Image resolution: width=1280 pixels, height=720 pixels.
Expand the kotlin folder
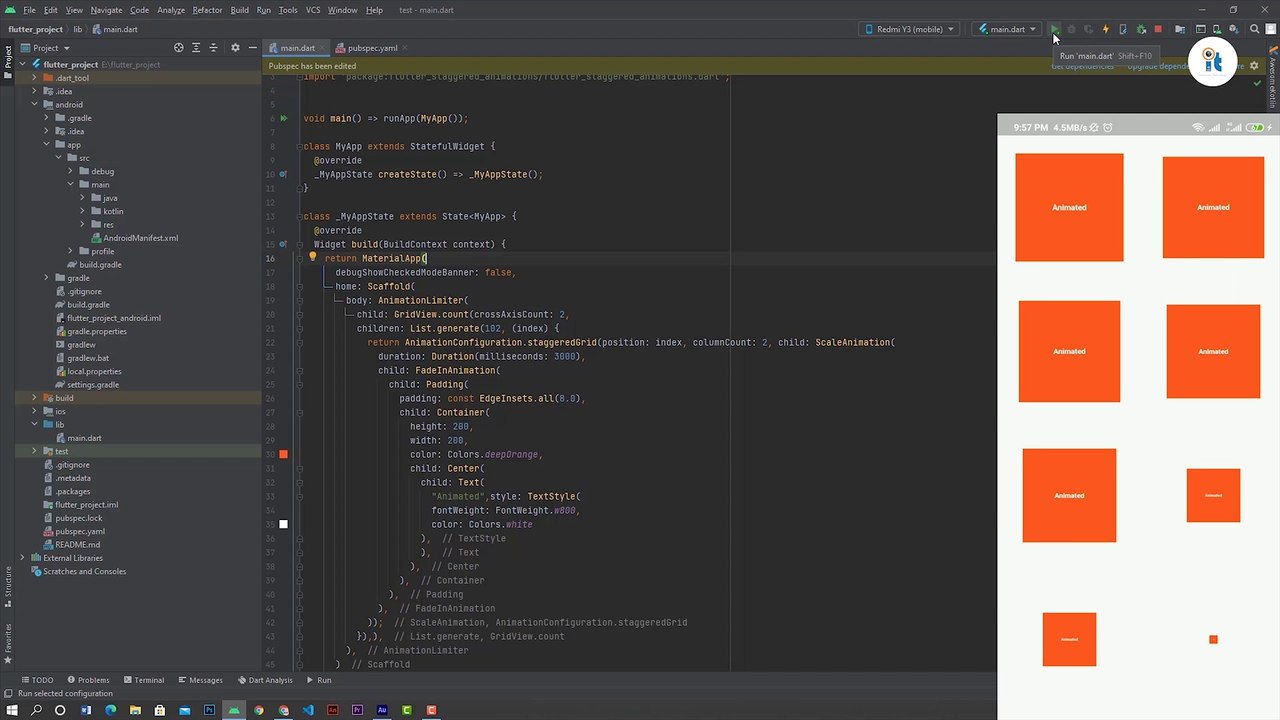point(83,211)
